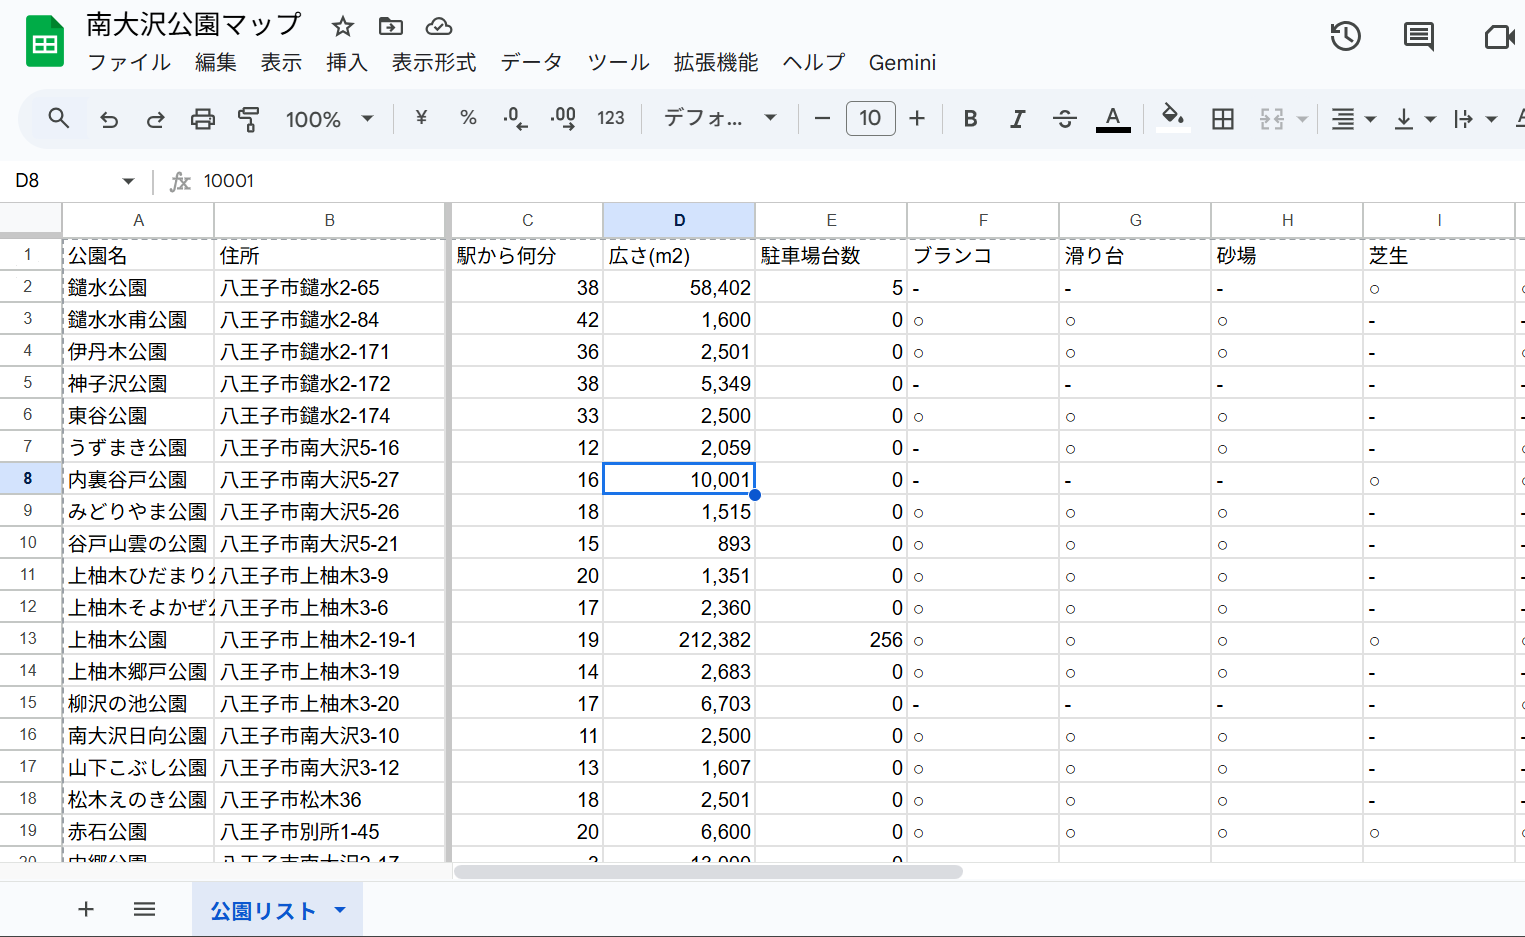The width and height of the screenshot is (1525, 937).
Task: Redo the last action
Action: point(156,119)
